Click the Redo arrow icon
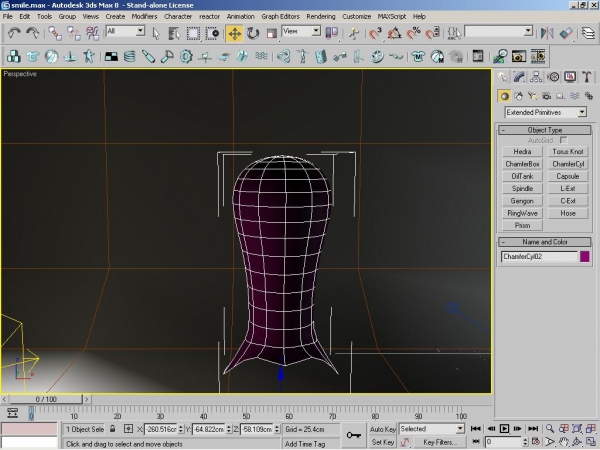This screenshot has width=600, height=450. [32, 33]
